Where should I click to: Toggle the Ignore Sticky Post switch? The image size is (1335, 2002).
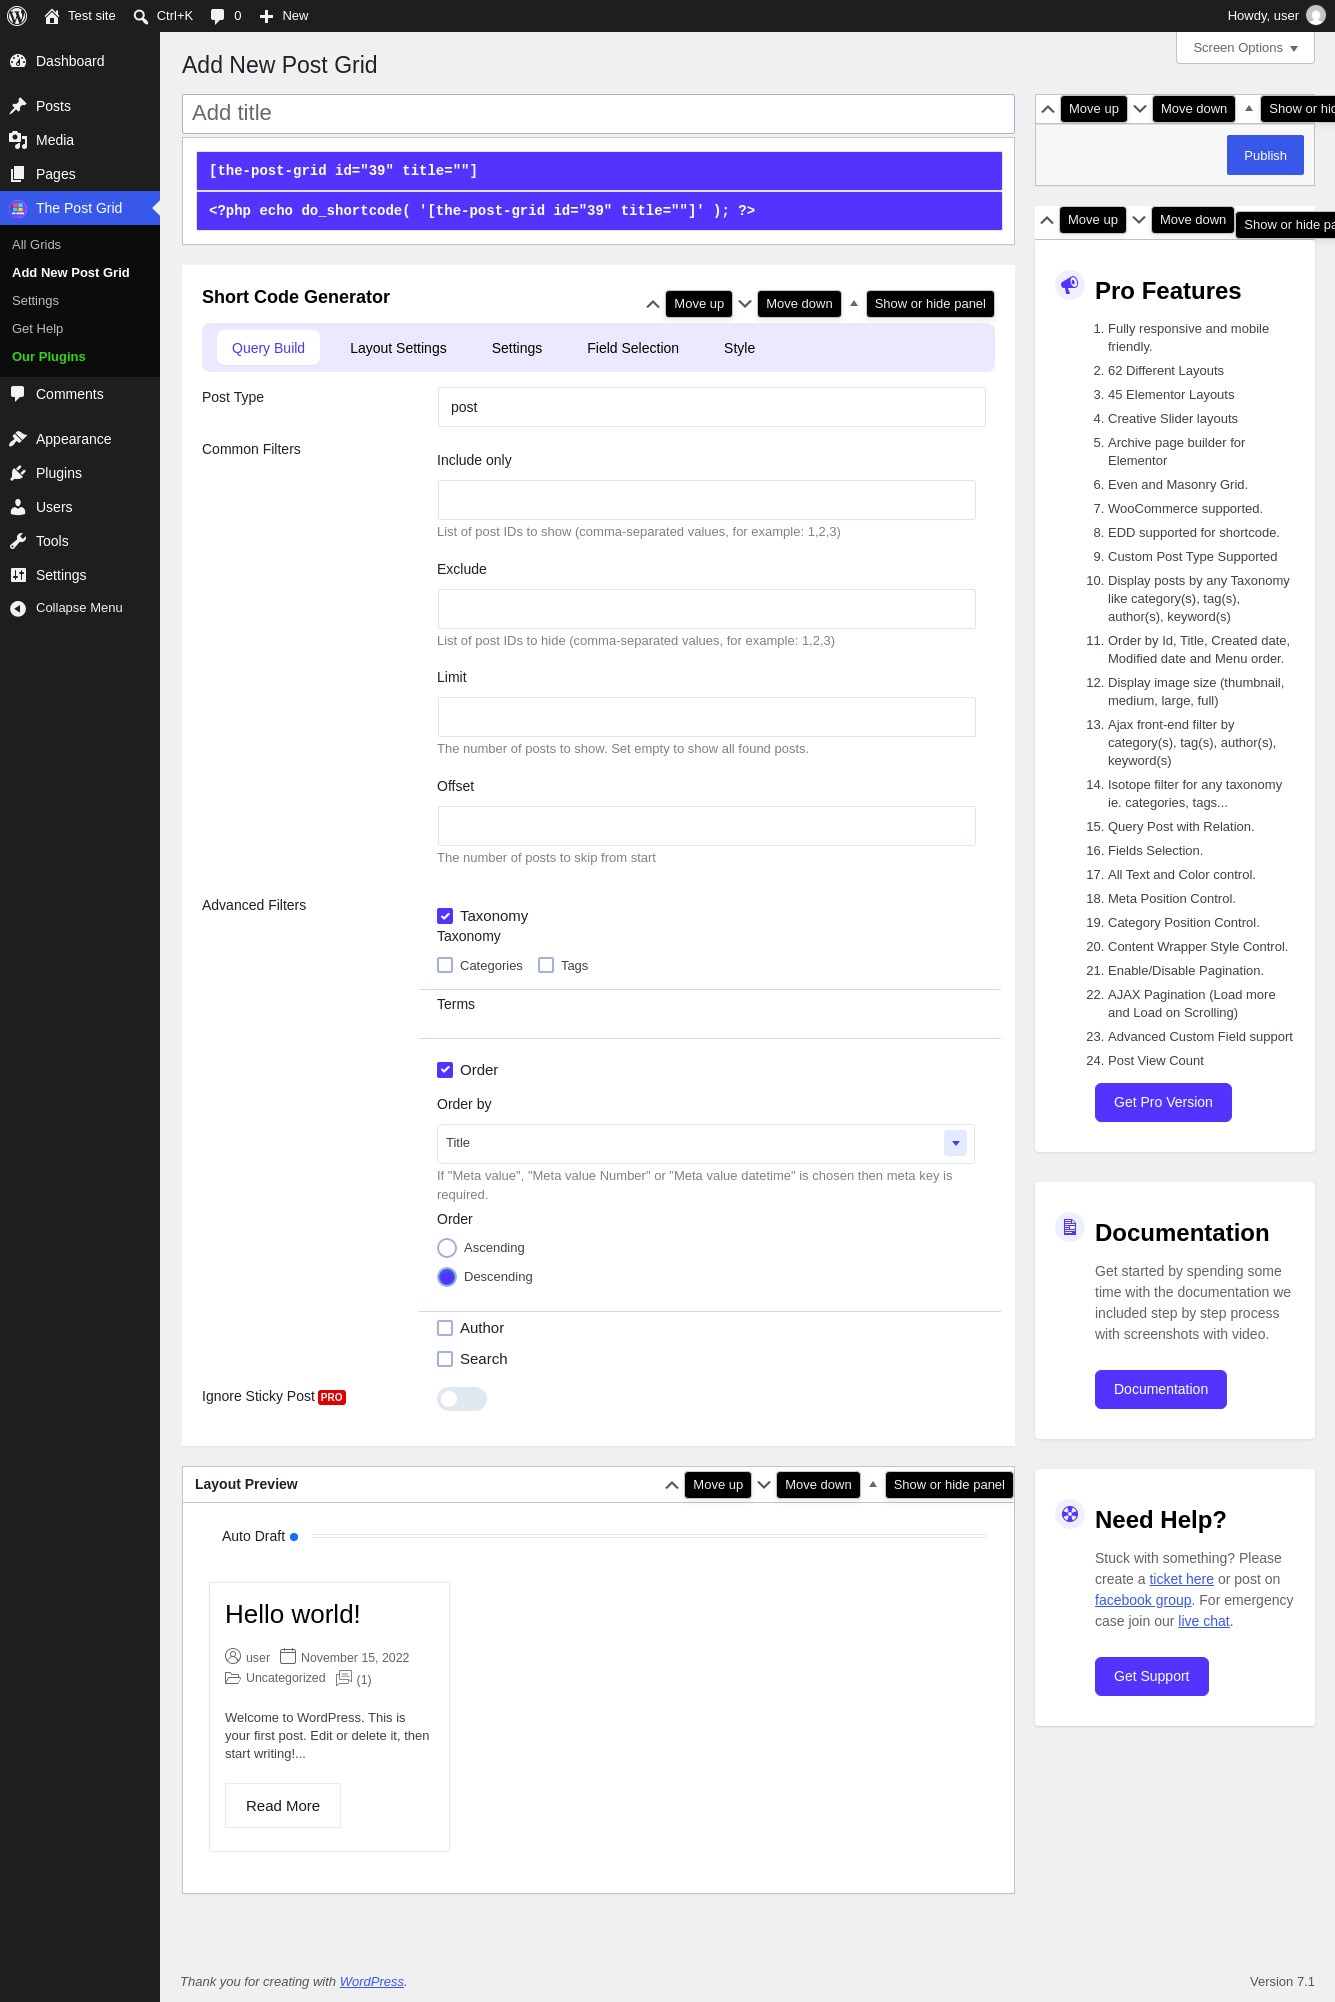(462, 1399)
